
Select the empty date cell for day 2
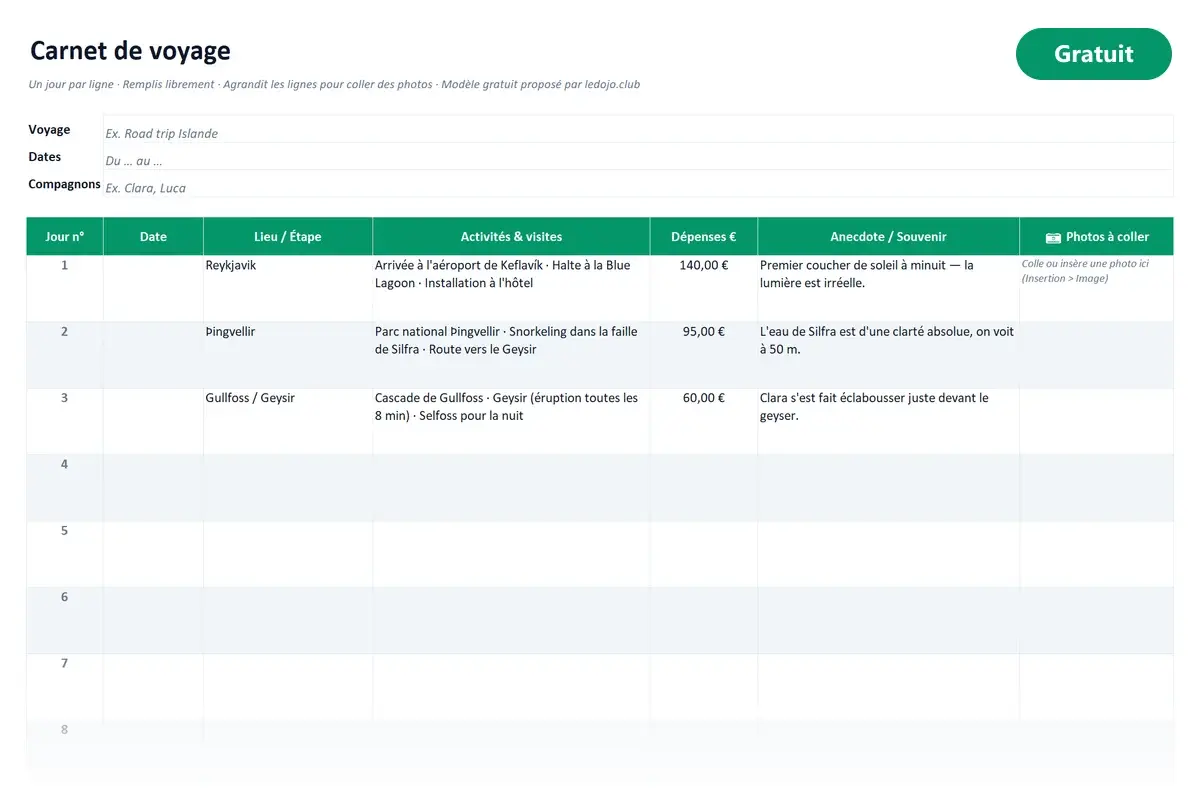[x=153, y=355]
